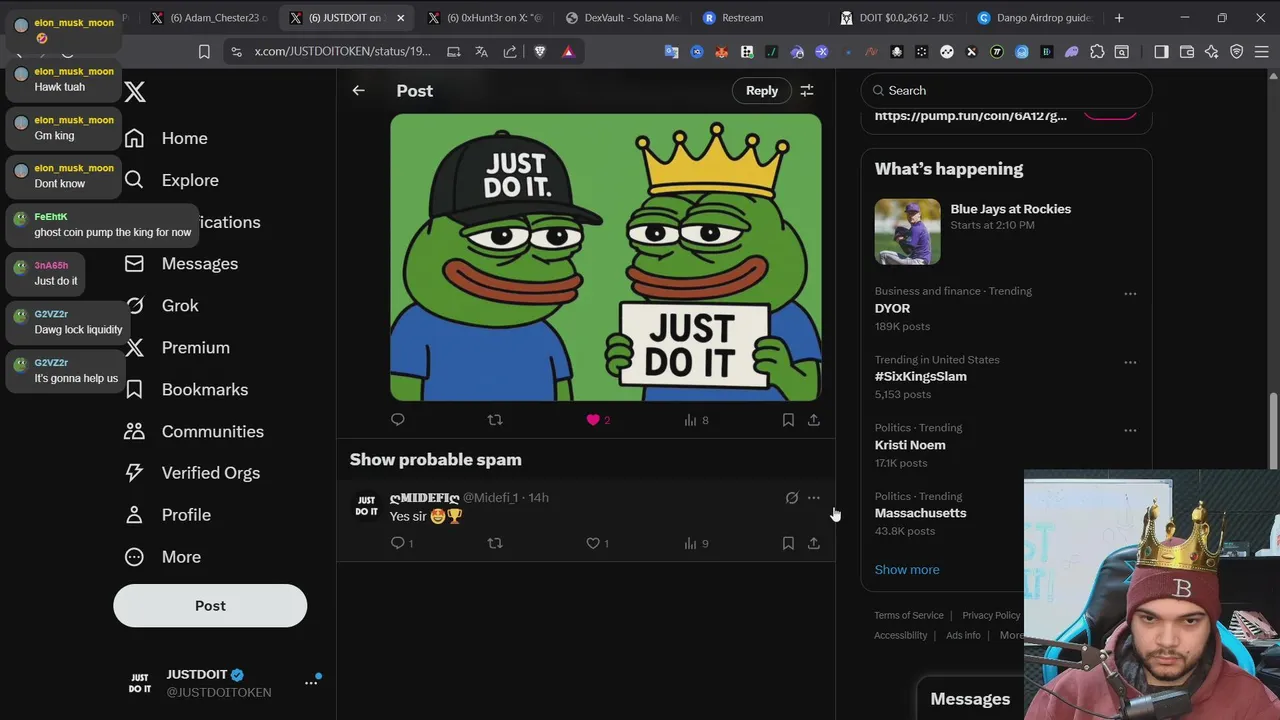This screenshot has height=720, width=1280.
Task: Open Grok from the sidebar
Action: coord(161,306)
